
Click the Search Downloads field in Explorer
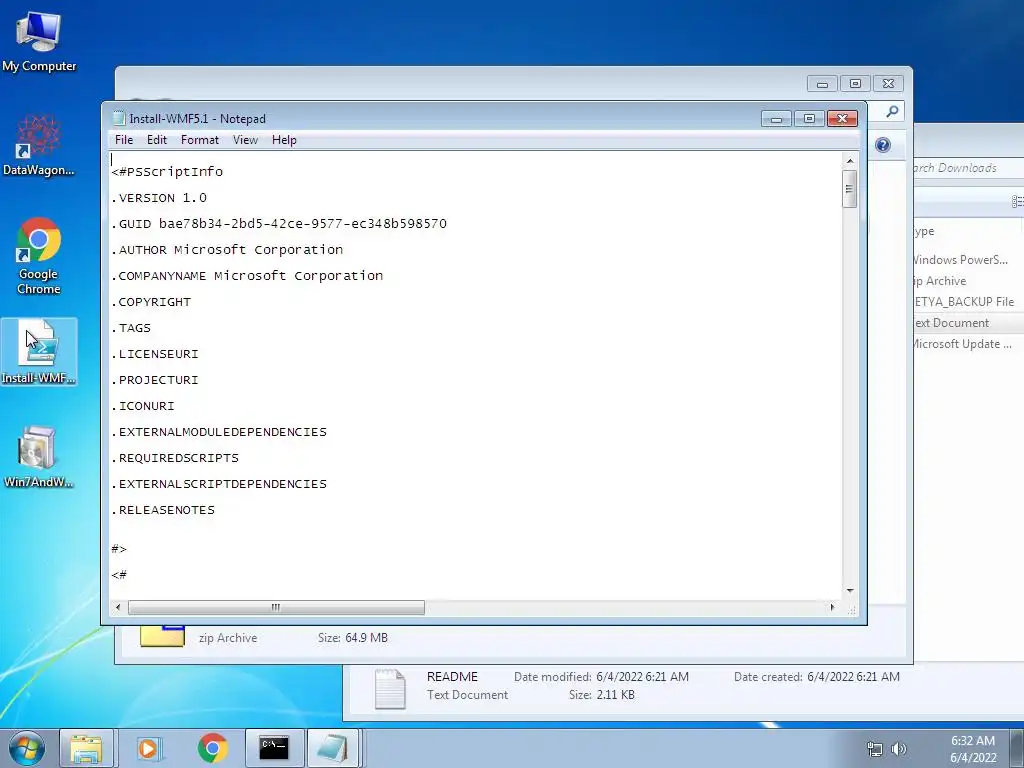pos(968,168)
